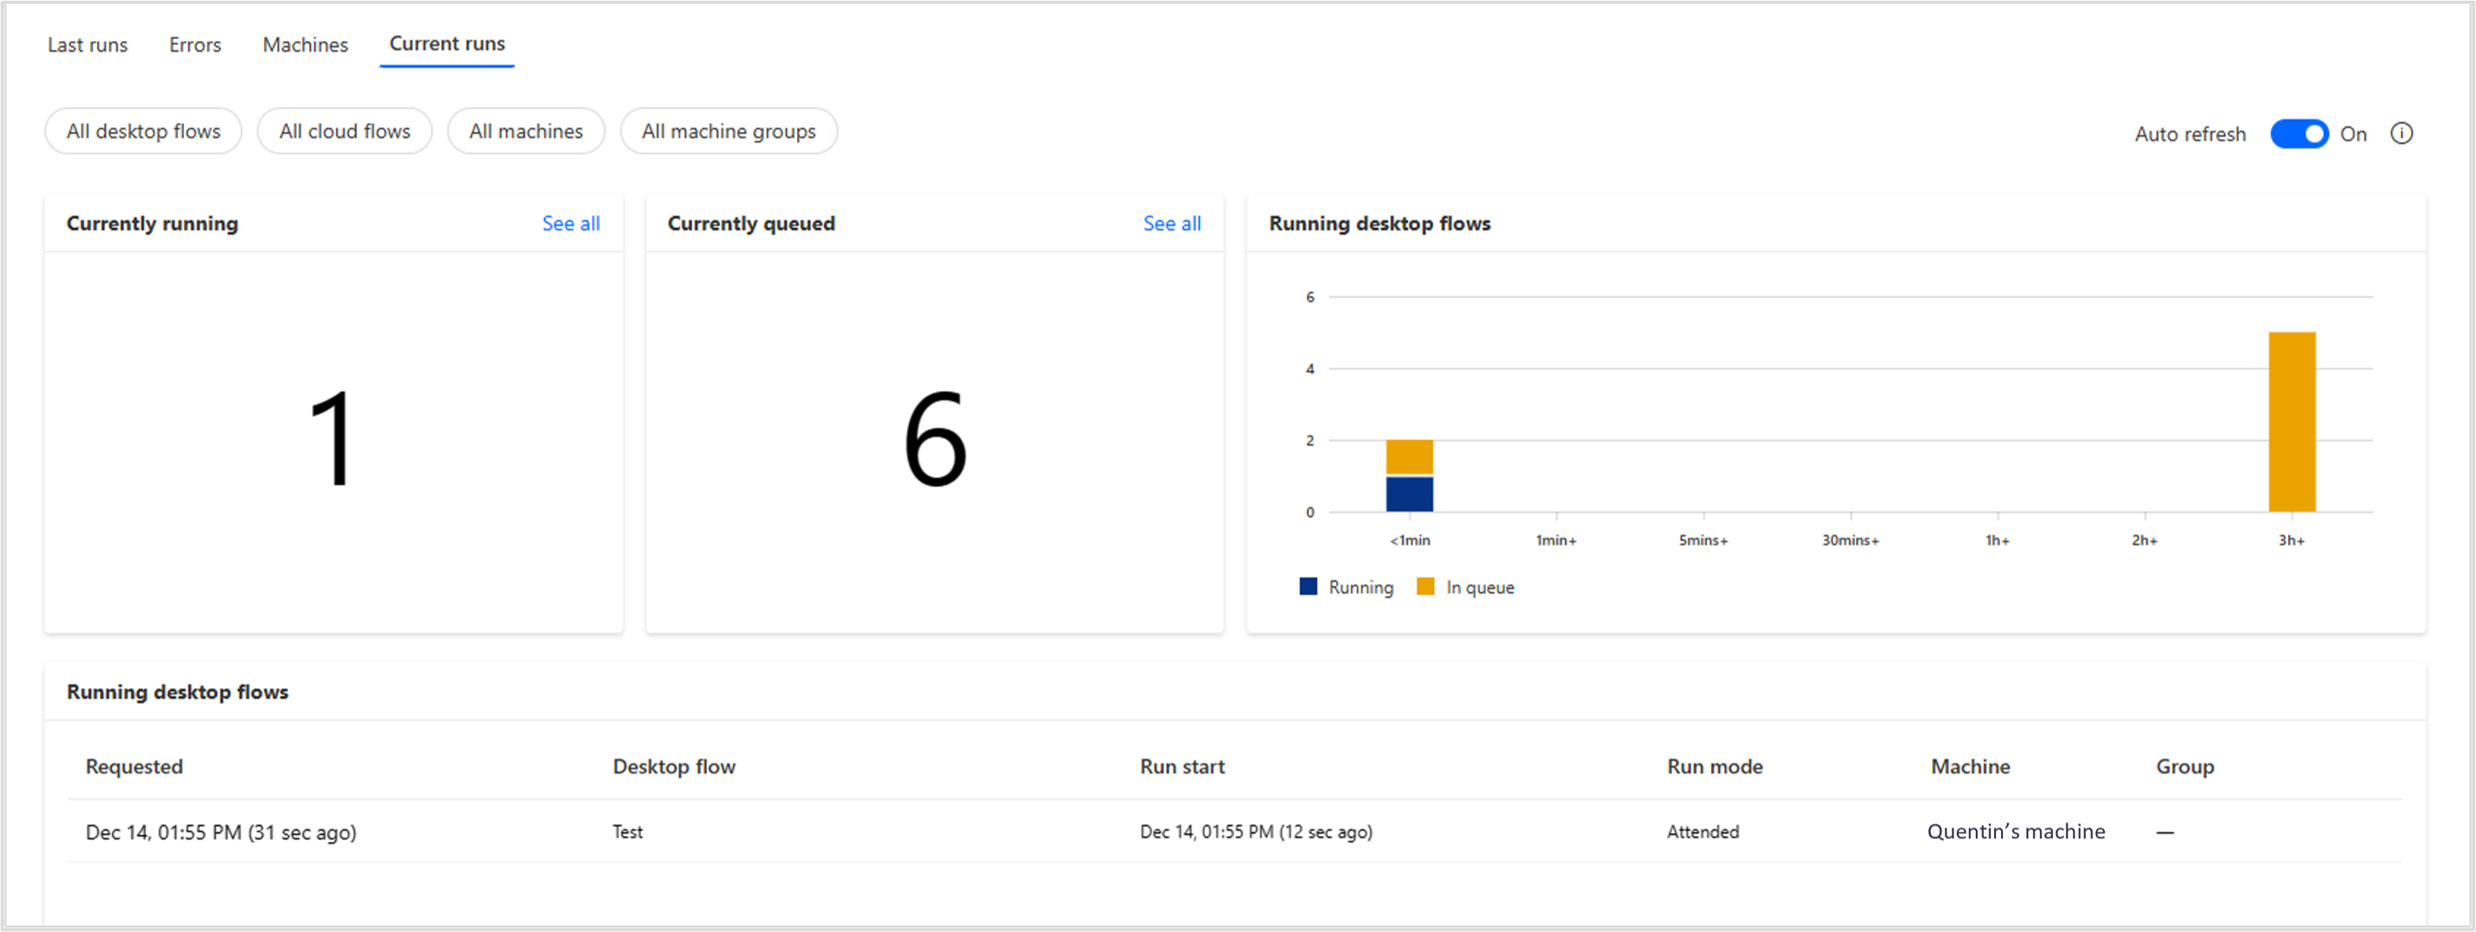Click the blue running bar segment at <1min
The height and width of the screenshot is (932, 2476).
(1409, 494)
